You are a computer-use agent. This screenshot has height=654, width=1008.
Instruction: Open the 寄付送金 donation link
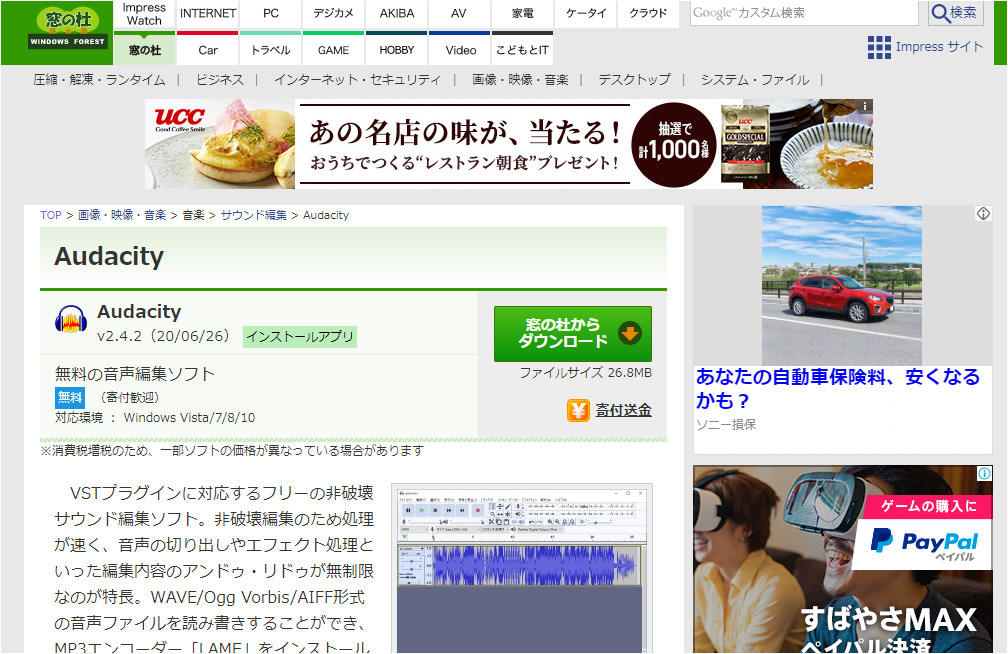(623, 410)
